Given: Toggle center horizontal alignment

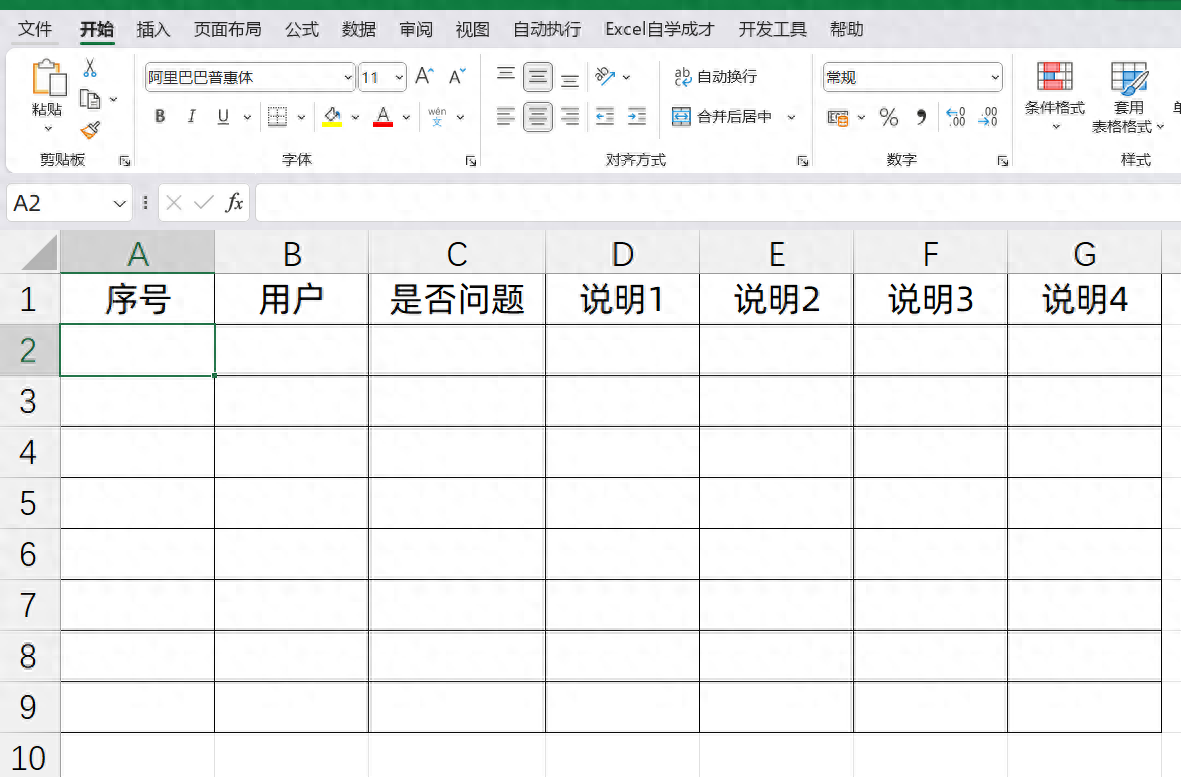Looking at the screenshot, I should coord(538,117).
